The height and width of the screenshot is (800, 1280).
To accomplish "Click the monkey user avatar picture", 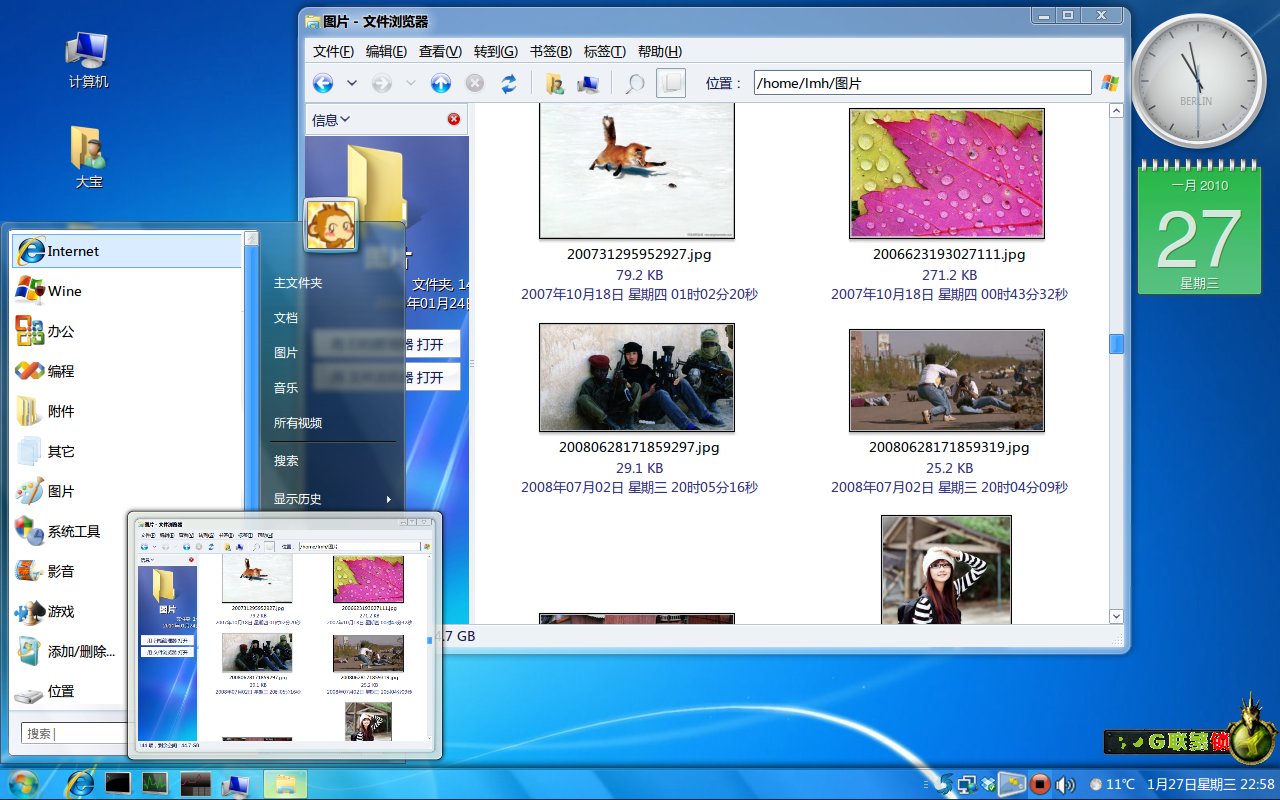I will tap(331, 226).
